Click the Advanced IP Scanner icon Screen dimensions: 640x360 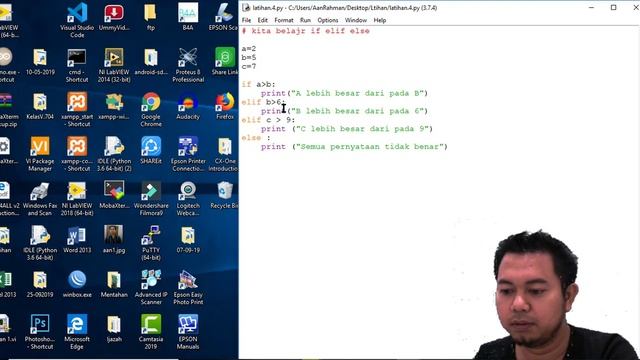[151, 287]
